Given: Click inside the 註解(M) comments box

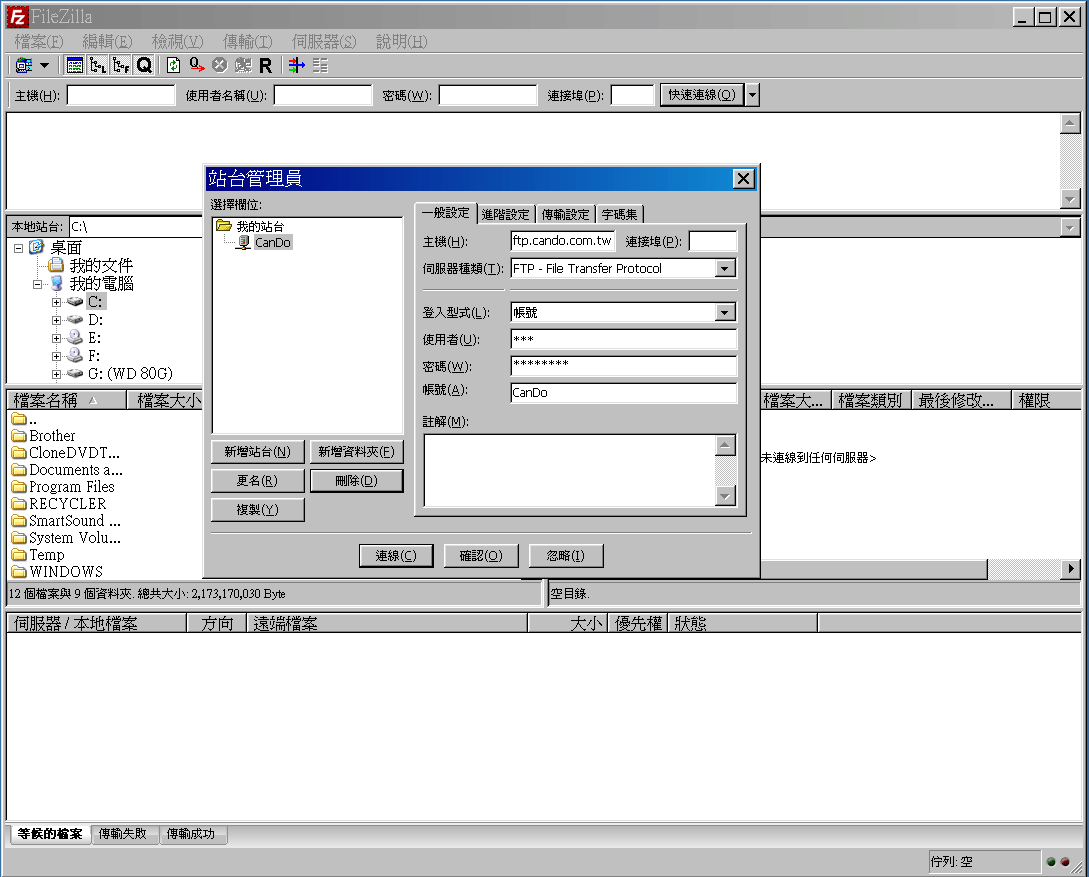Looking at the screenshot, I should [x=570, y=470].
